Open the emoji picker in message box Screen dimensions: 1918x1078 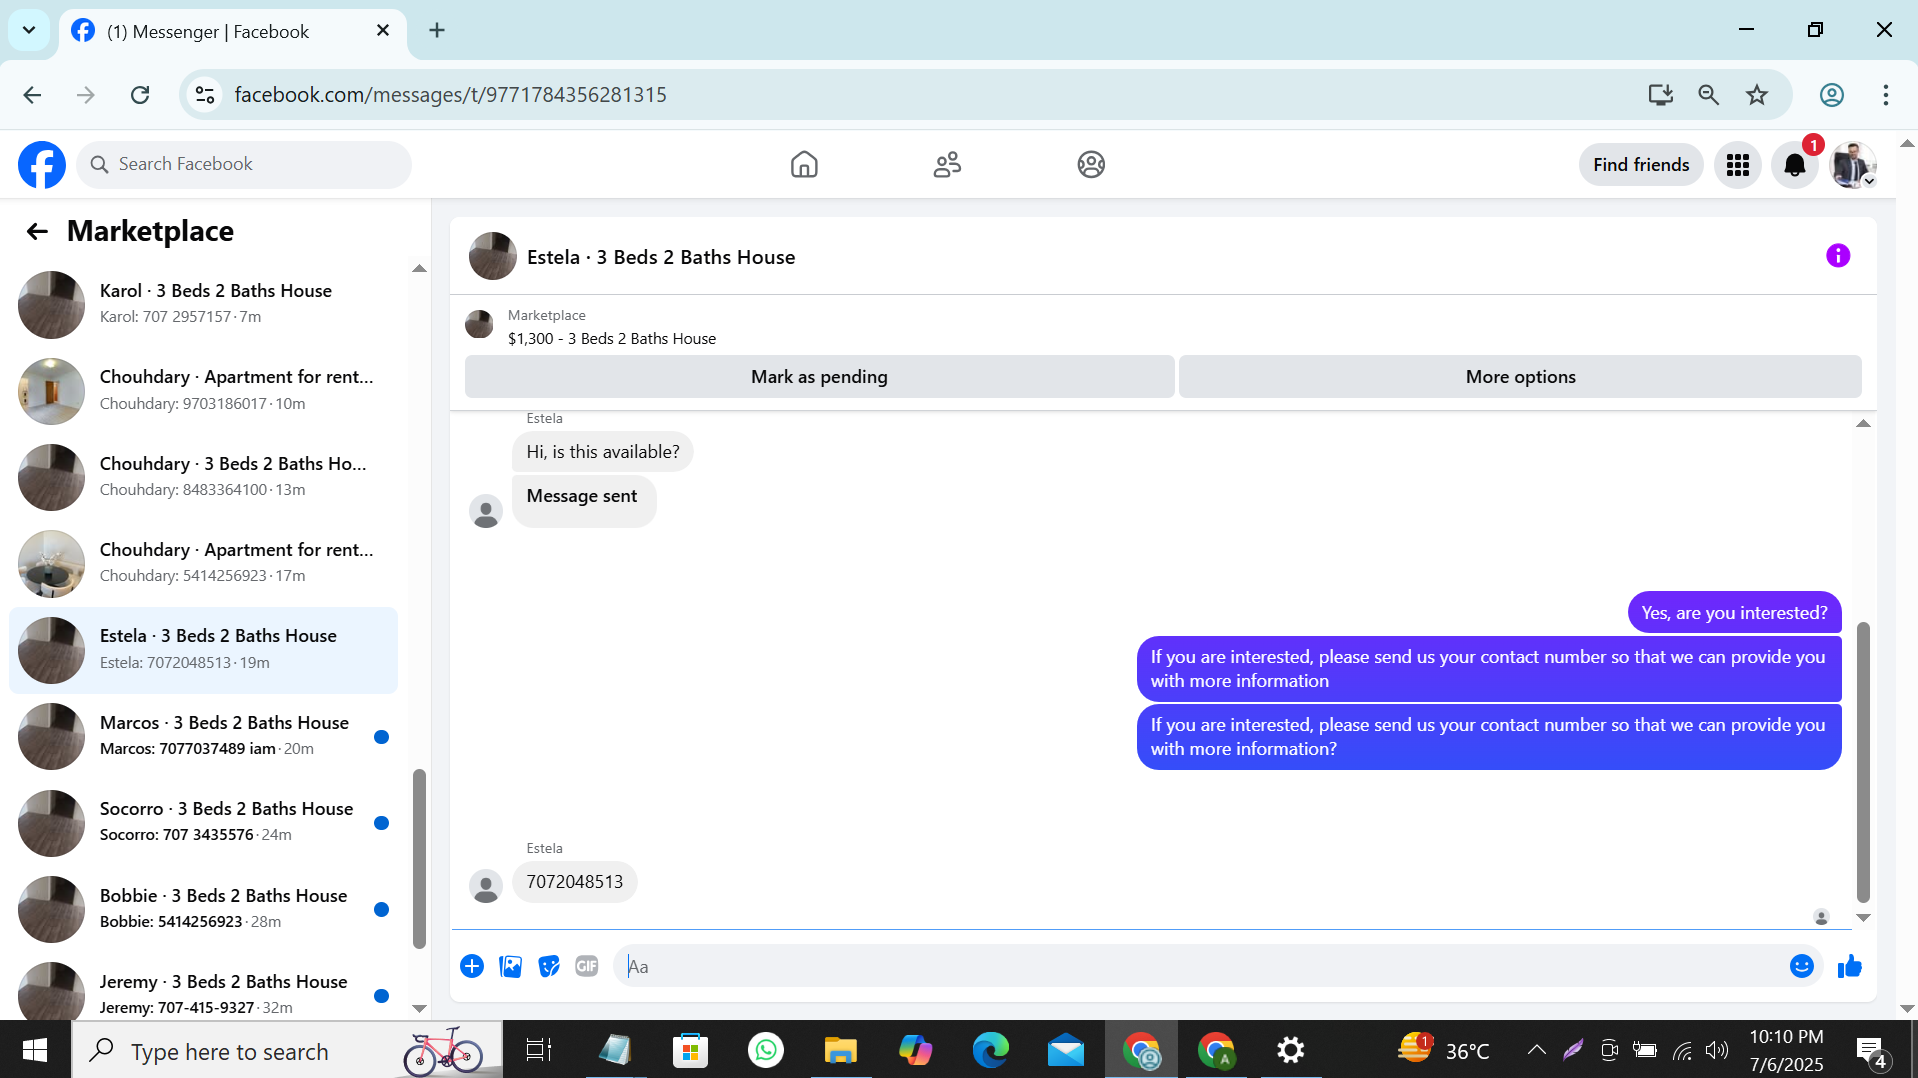1802,966
